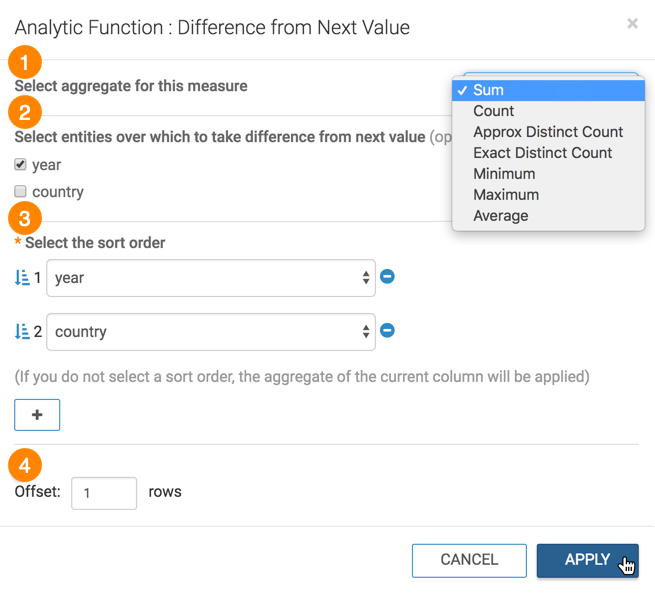Click the orange step 4 marker
The height and width of the screenshot is (594, 655).
25,466
